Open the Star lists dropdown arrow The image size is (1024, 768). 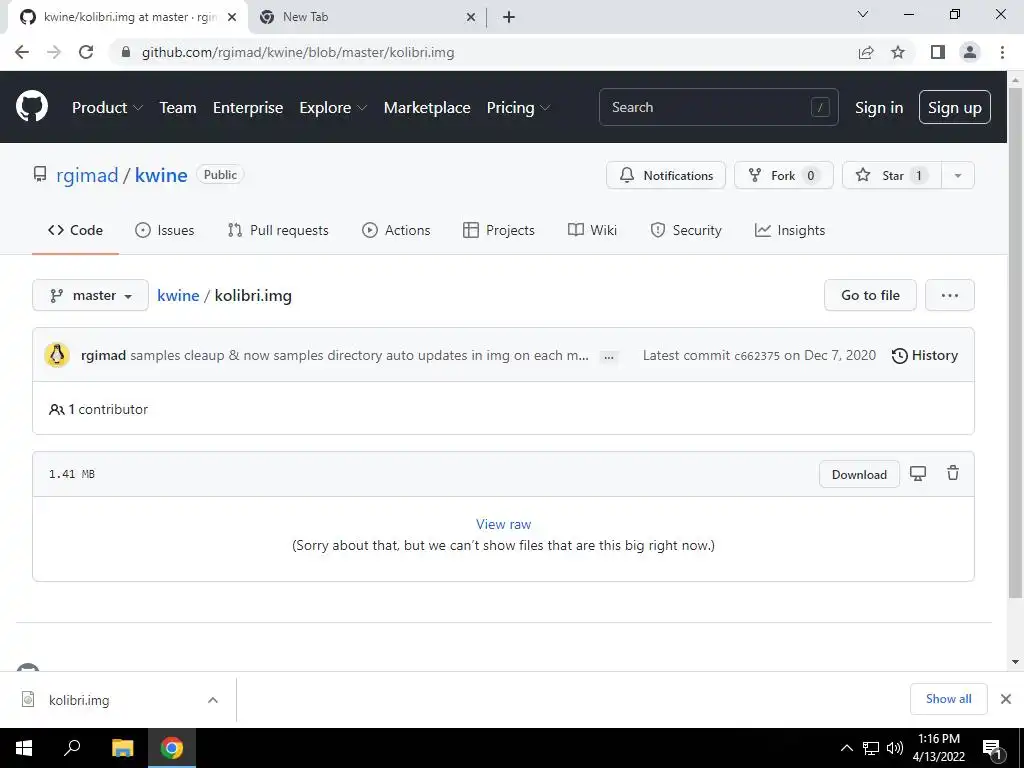957,175
